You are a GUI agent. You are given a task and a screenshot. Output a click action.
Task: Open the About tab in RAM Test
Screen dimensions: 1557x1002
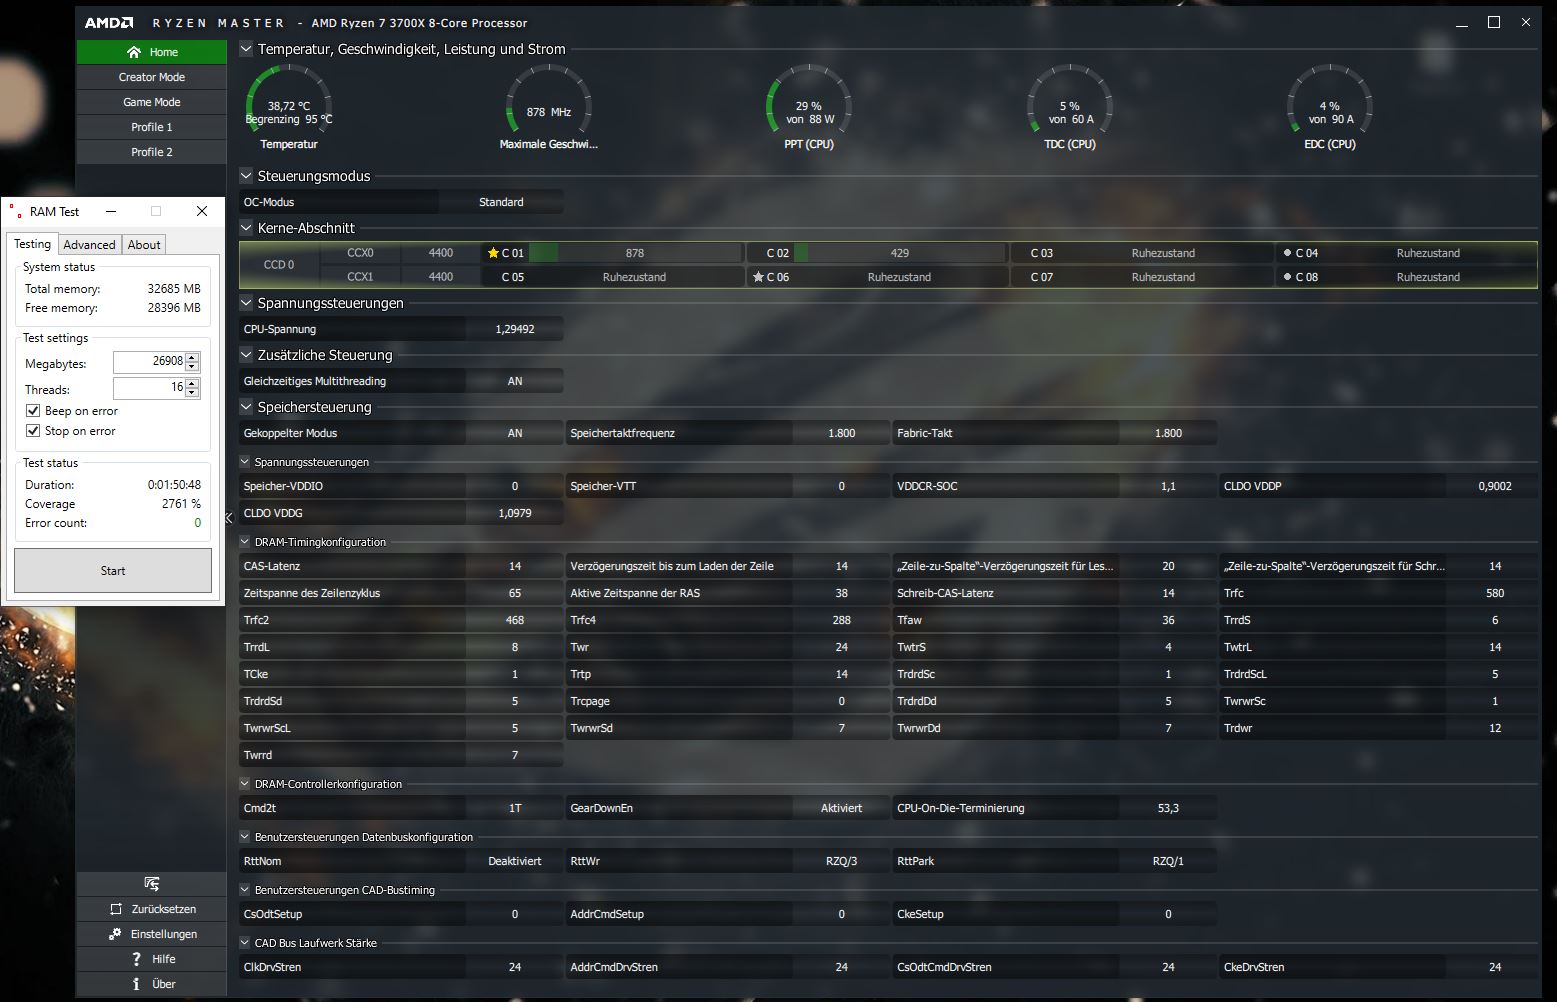pos(144,245)
